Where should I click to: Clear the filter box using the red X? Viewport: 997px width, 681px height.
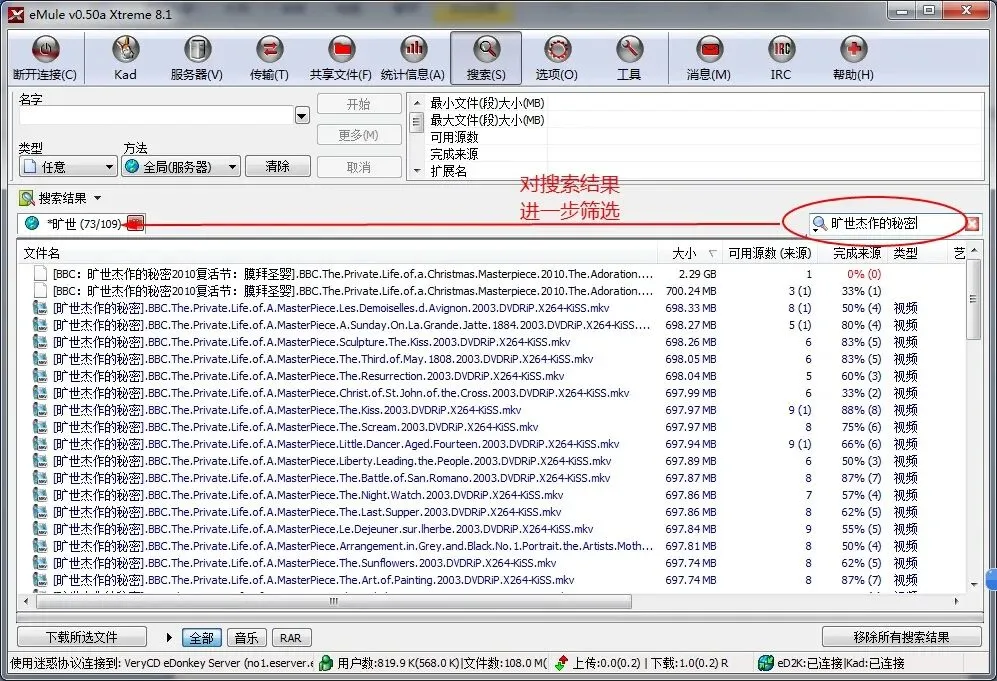click(x=973, y=224)
